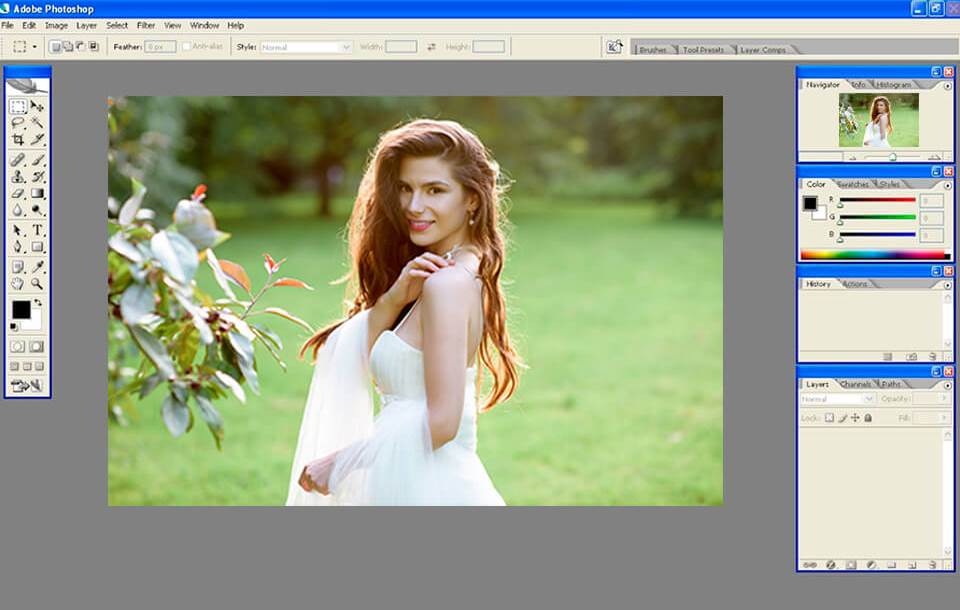Open the Style dropdown in the options bar
The image size is (960, 610).
(x=345, y=46)
